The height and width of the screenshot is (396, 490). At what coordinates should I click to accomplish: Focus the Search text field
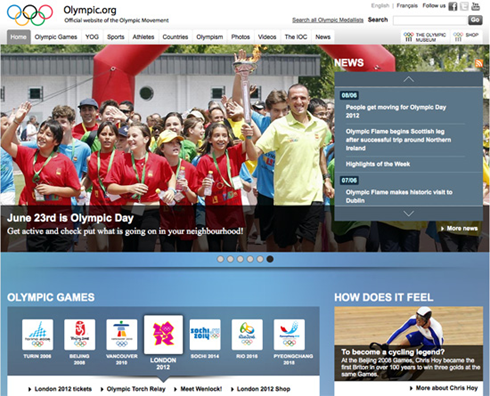tap(430, 20)
